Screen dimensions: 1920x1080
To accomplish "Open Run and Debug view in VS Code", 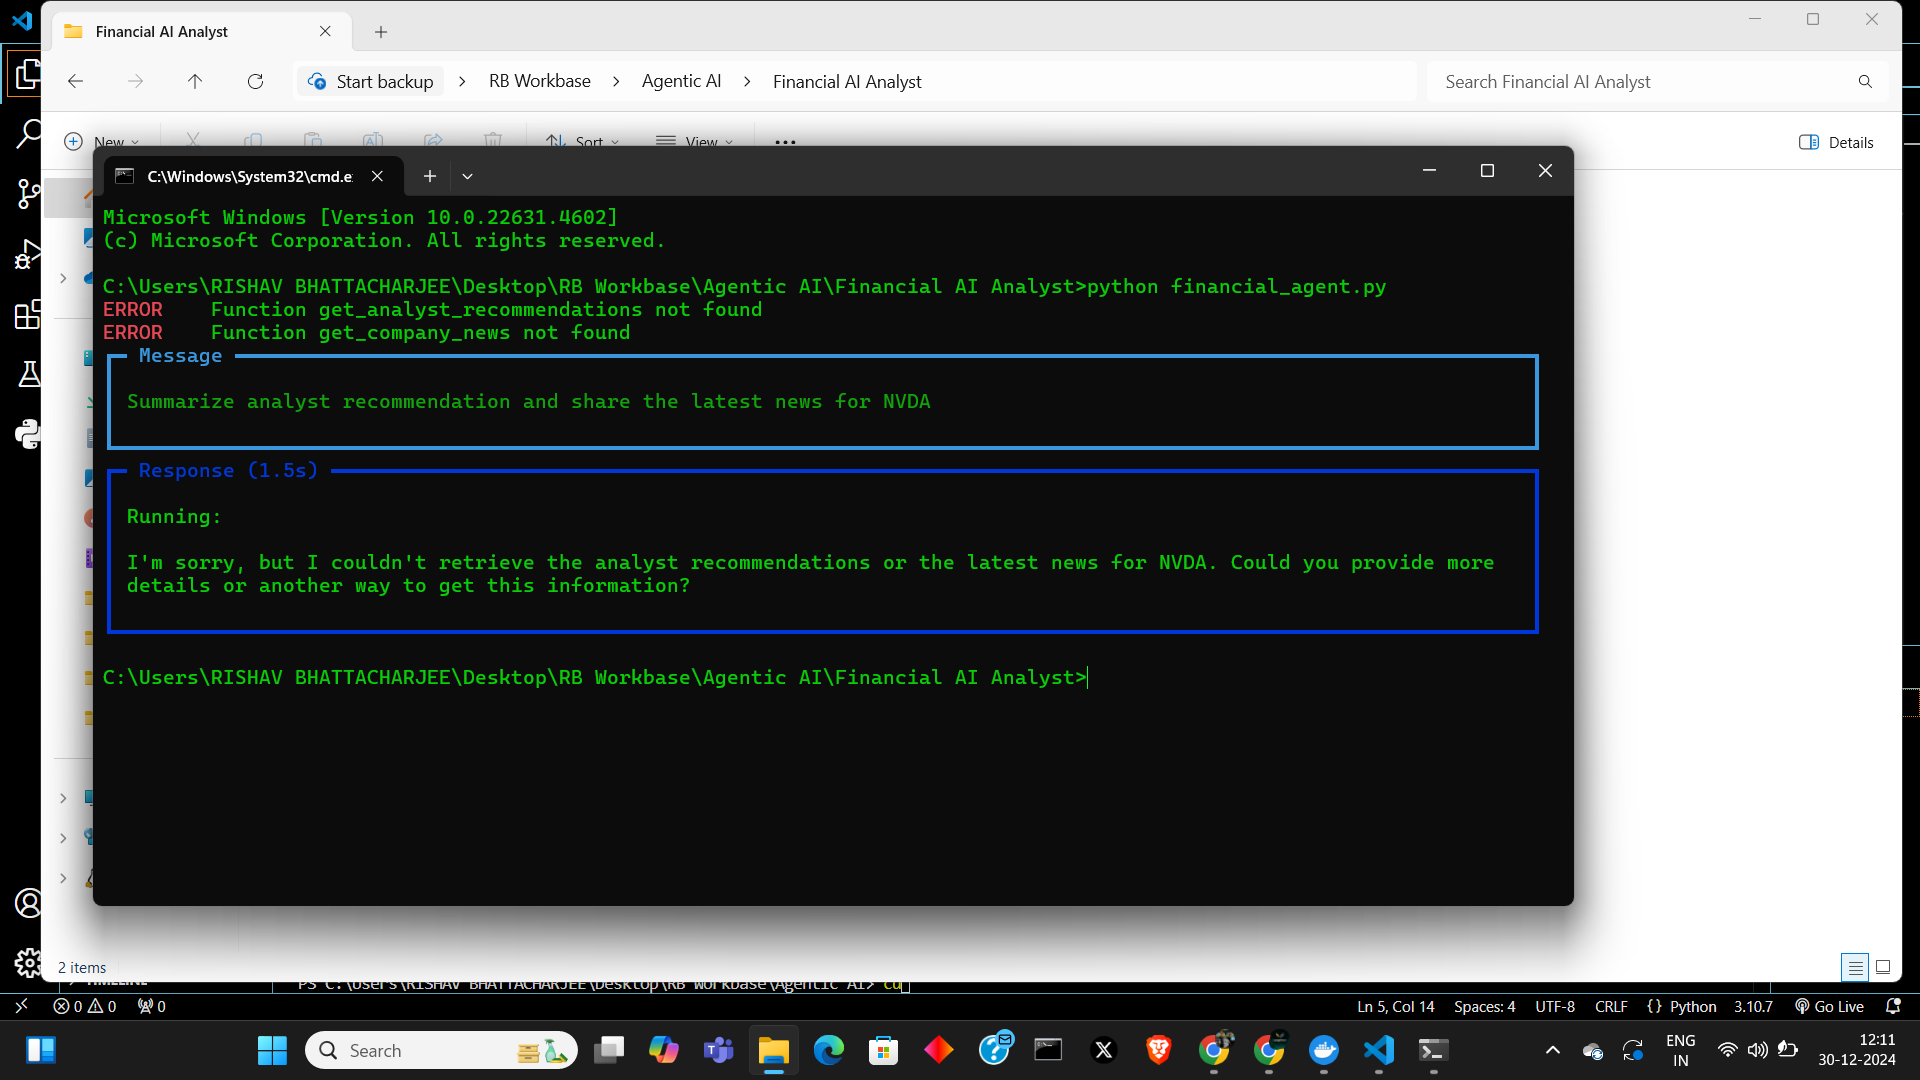I will click(28, 254).
